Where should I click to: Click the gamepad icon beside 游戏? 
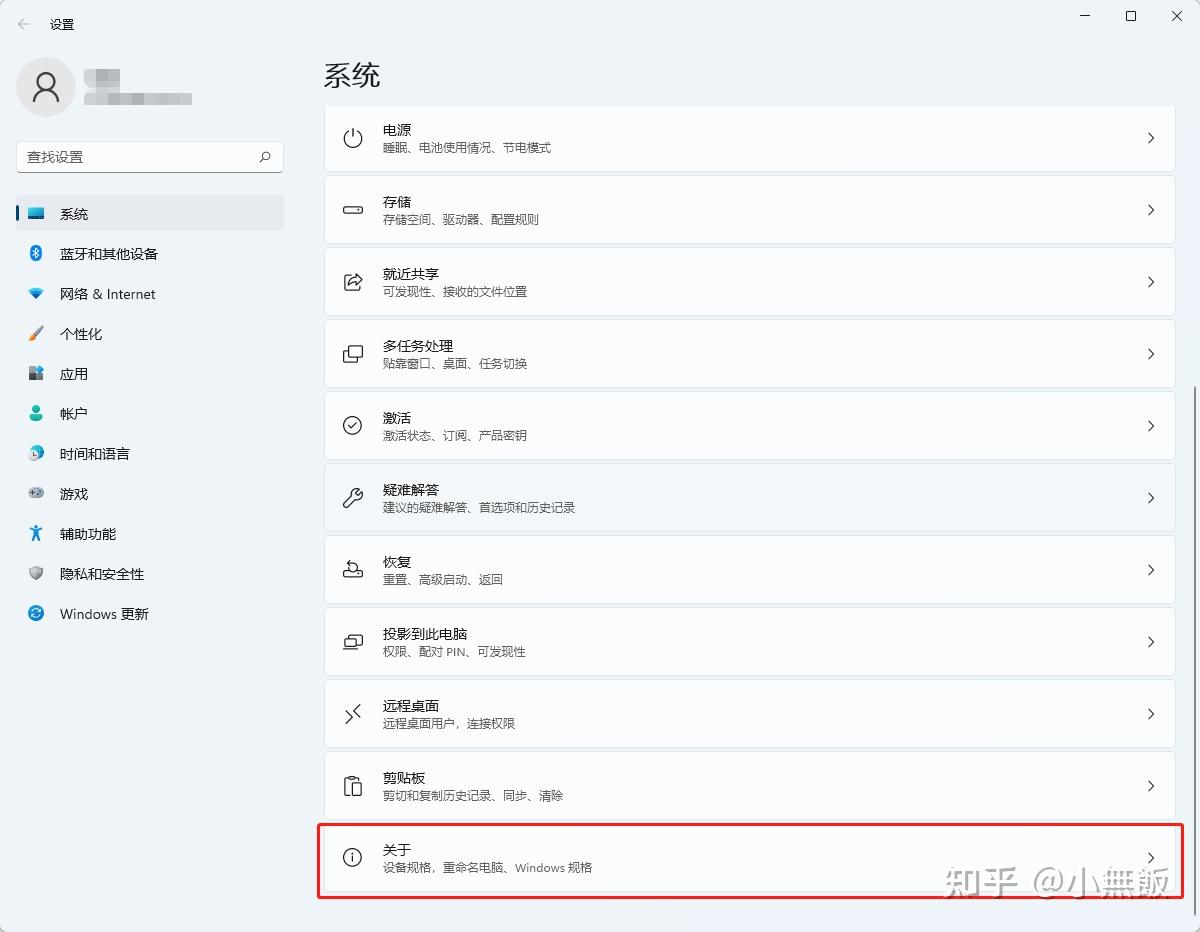(x=37, y=494)
